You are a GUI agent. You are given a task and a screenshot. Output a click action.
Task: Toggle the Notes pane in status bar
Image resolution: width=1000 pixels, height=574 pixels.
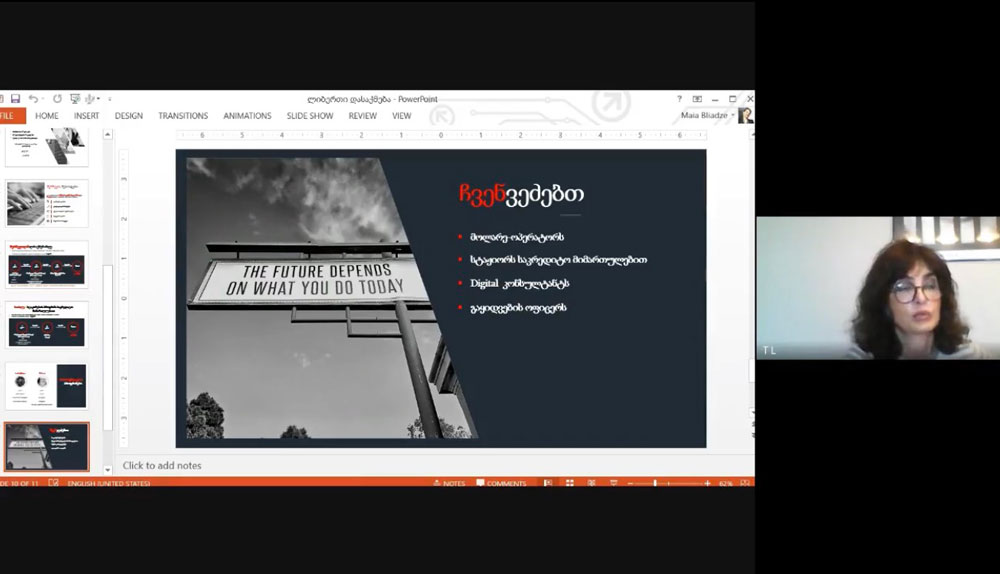[x=449, y=483]
